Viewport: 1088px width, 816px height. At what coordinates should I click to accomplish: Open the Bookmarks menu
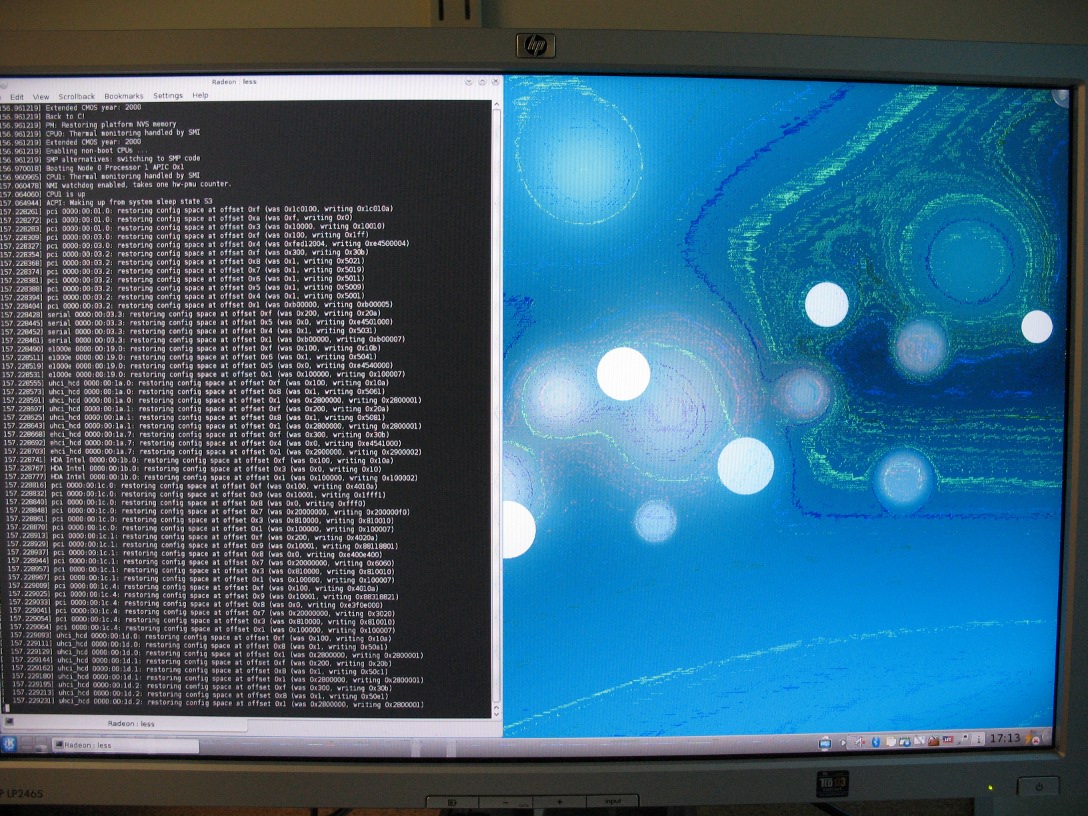point(124,96)
